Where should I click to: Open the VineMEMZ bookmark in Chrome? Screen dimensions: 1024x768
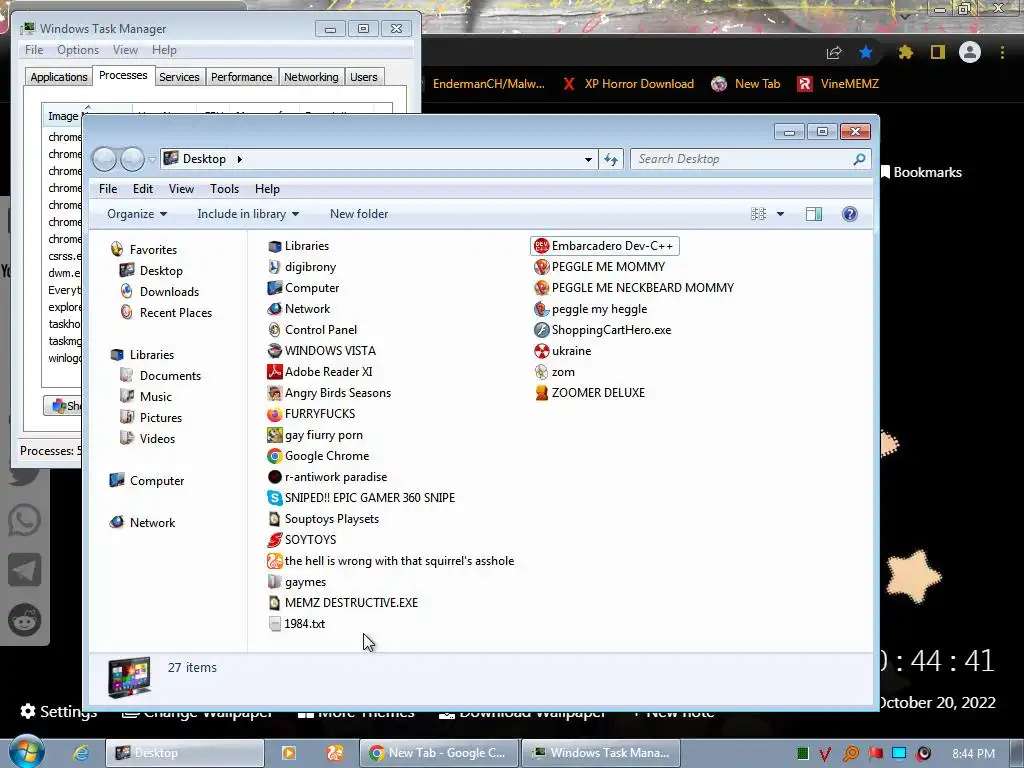pyautogui.click(x=839, y=84)
